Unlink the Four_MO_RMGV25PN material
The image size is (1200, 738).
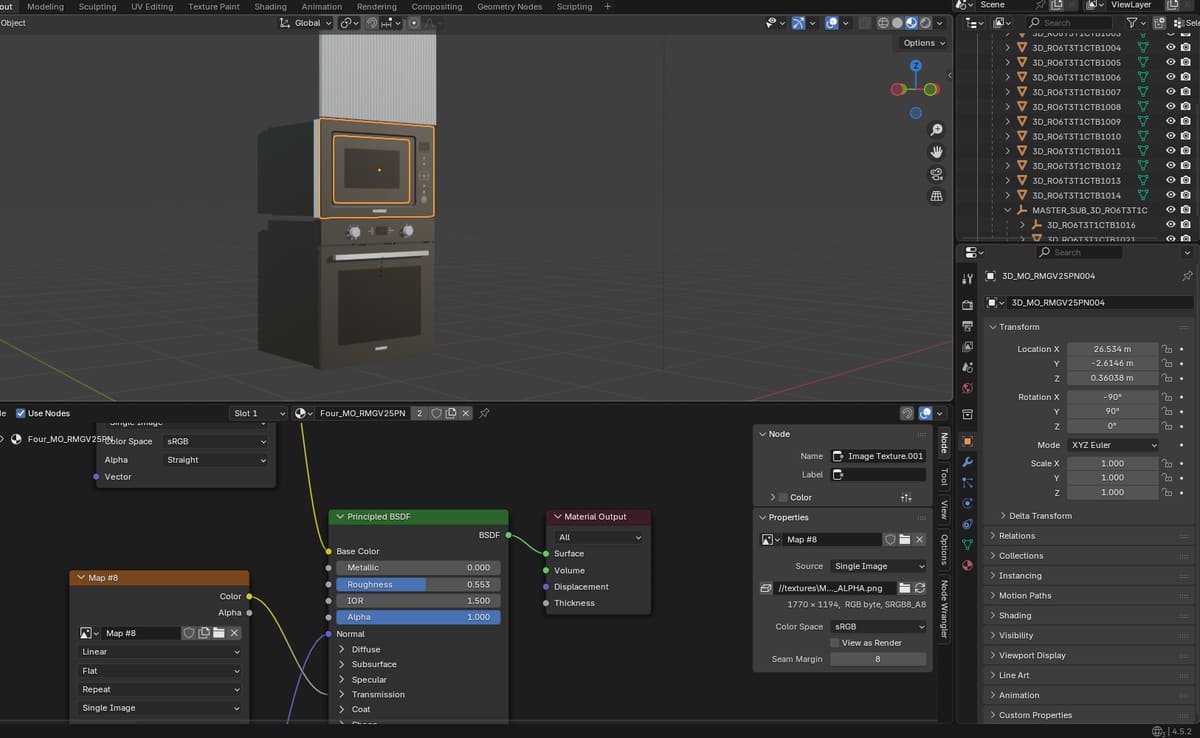pos(465,413)
